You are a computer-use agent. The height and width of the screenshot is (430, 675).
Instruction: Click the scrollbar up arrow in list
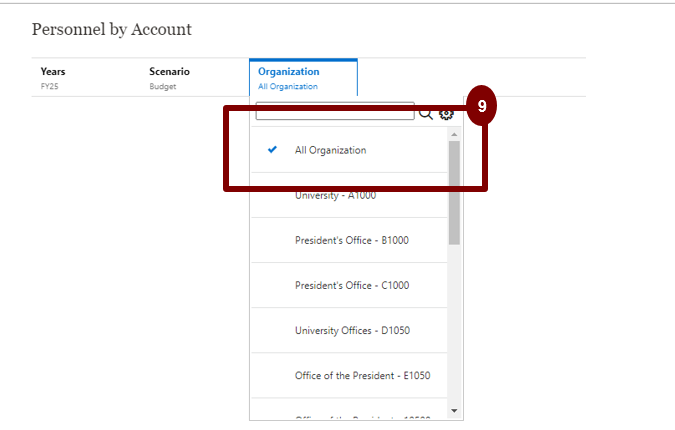[x=454, y=135]
